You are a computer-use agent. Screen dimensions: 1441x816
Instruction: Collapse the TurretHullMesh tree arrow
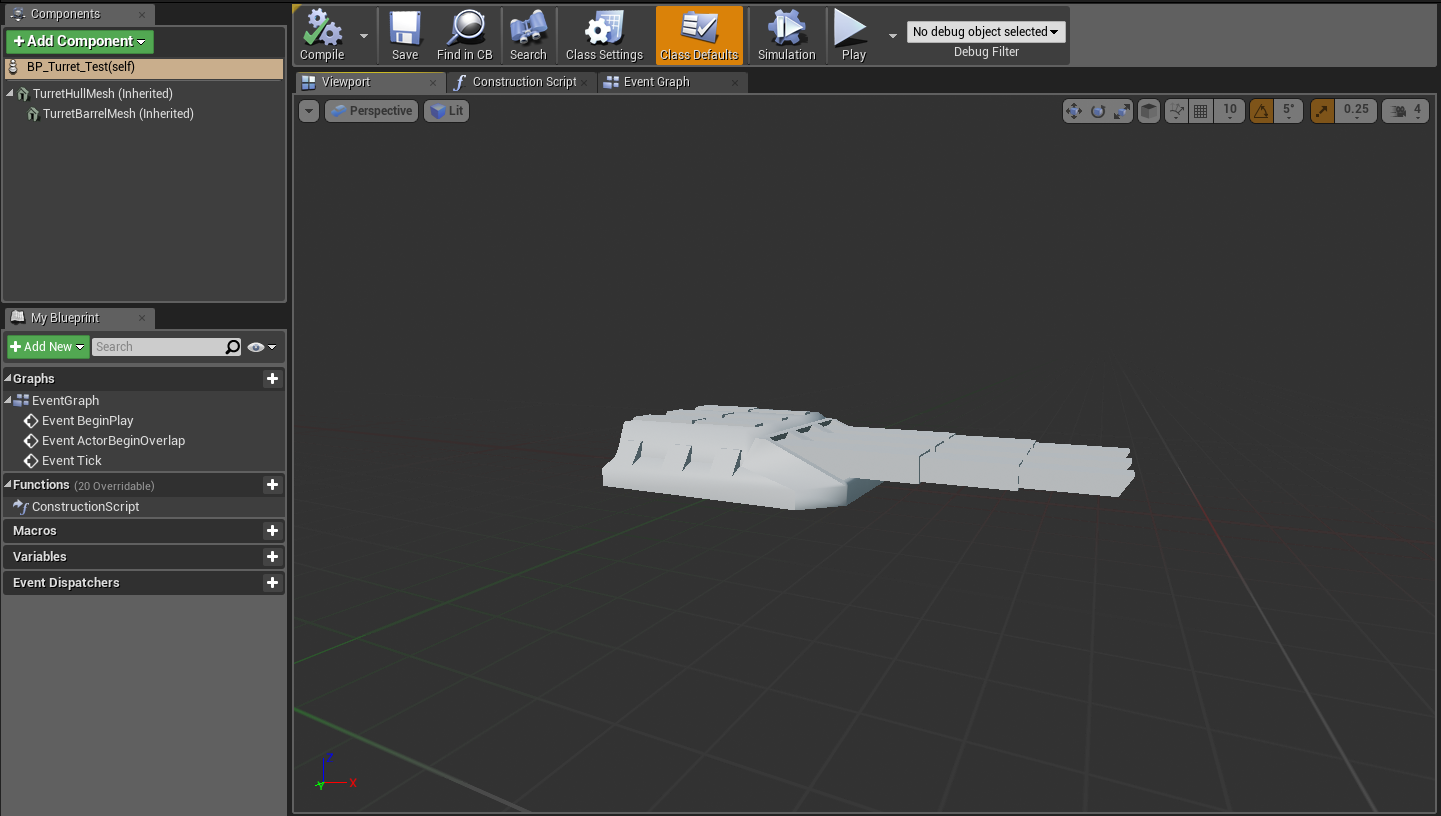click(x=10, y=93)
